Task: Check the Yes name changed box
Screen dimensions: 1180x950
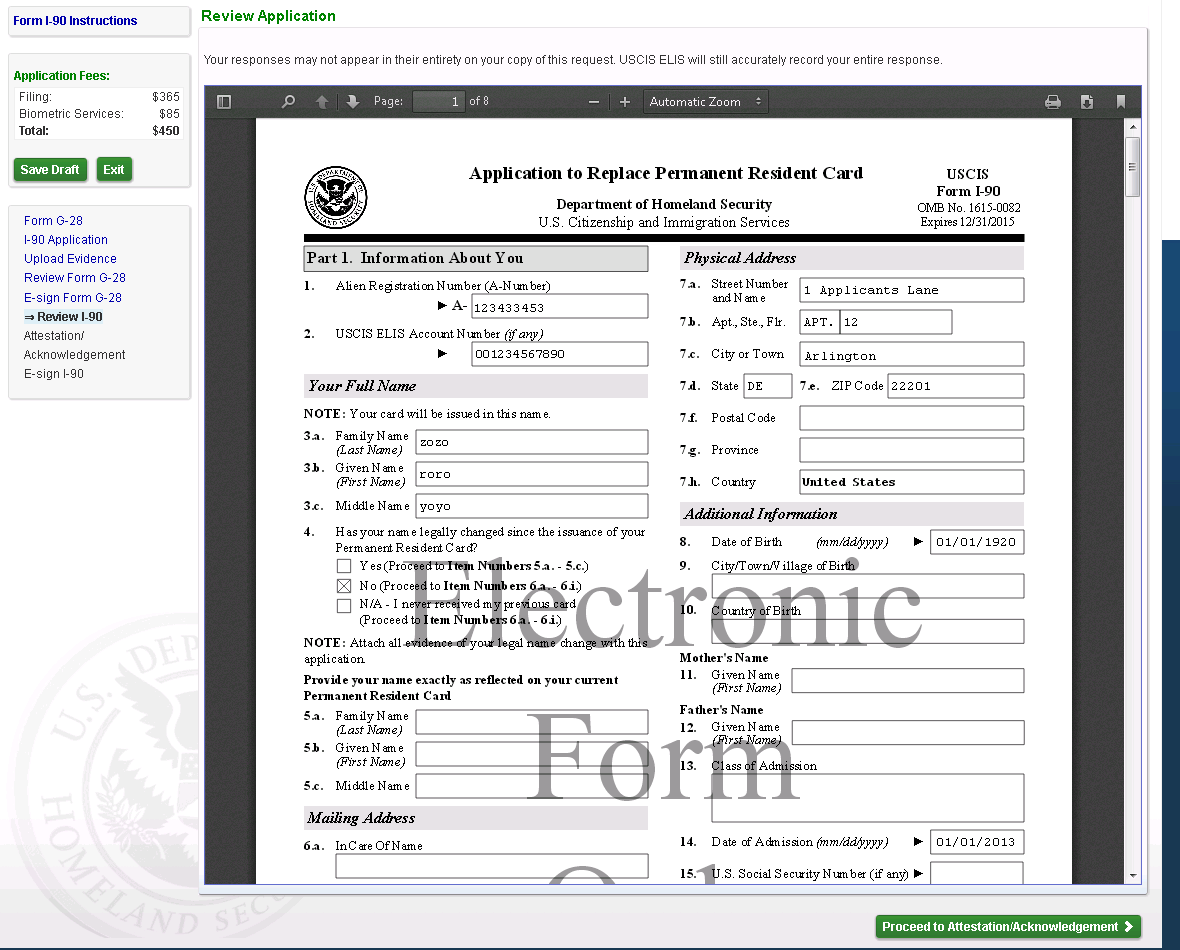Action: [x=344, y=566]
